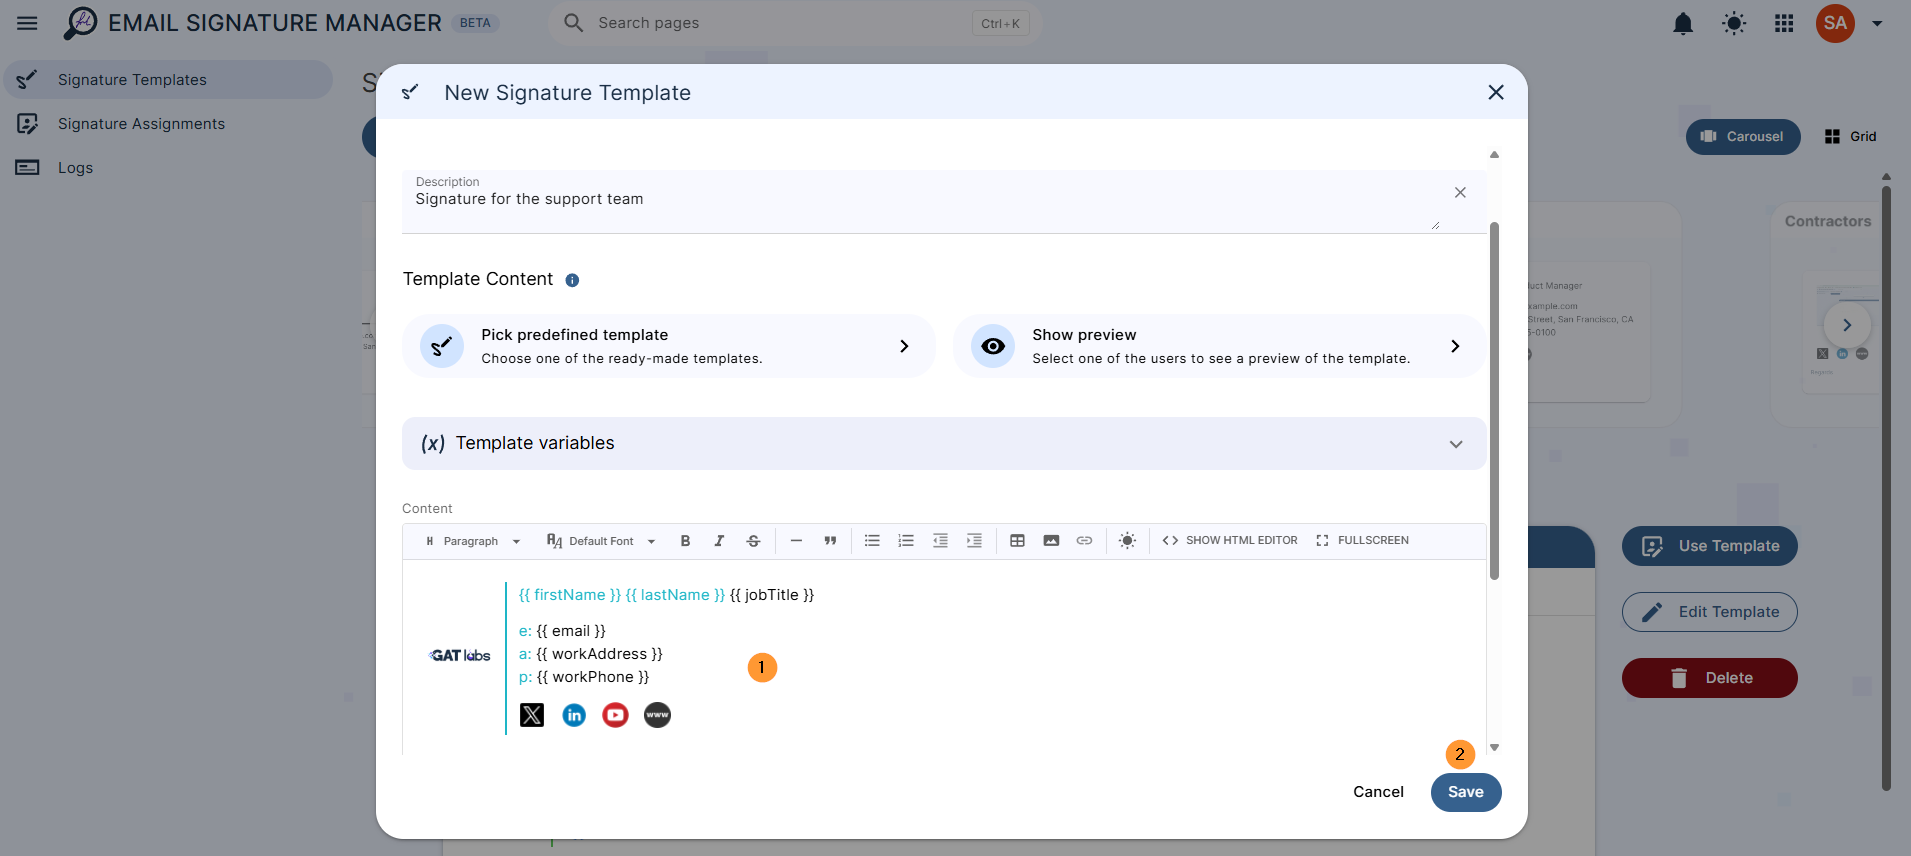Click the dialog vertical scrollbar thumb
The height and width of the screenshot is (856, 1911).
(1494, 400)
